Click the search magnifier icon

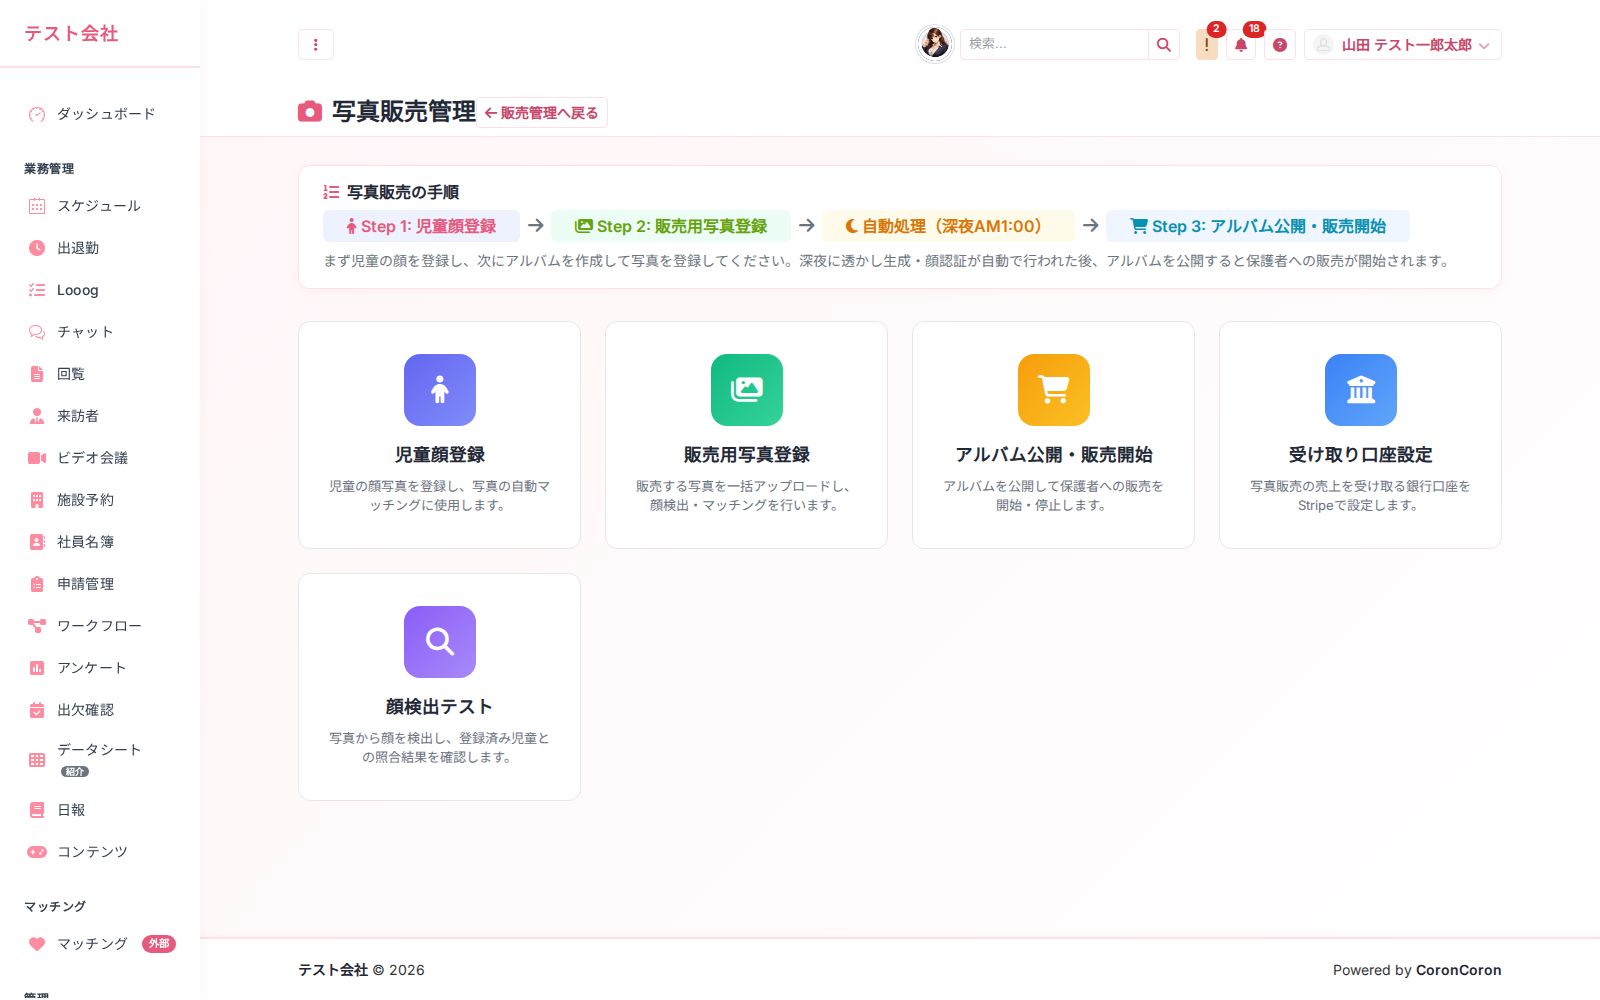tap(1163, 45)
